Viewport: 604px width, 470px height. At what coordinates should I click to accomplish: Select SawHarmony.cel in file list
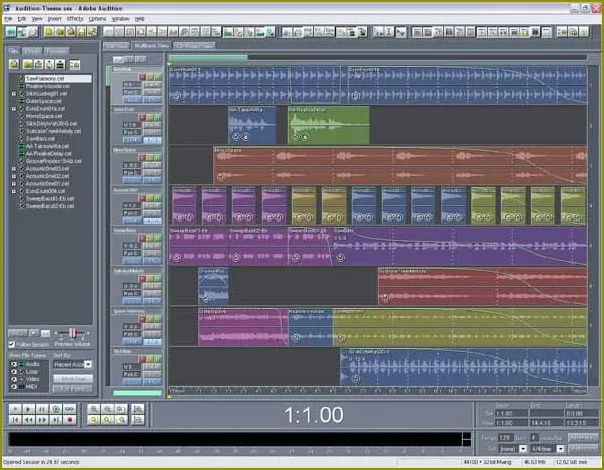(58, 79)
